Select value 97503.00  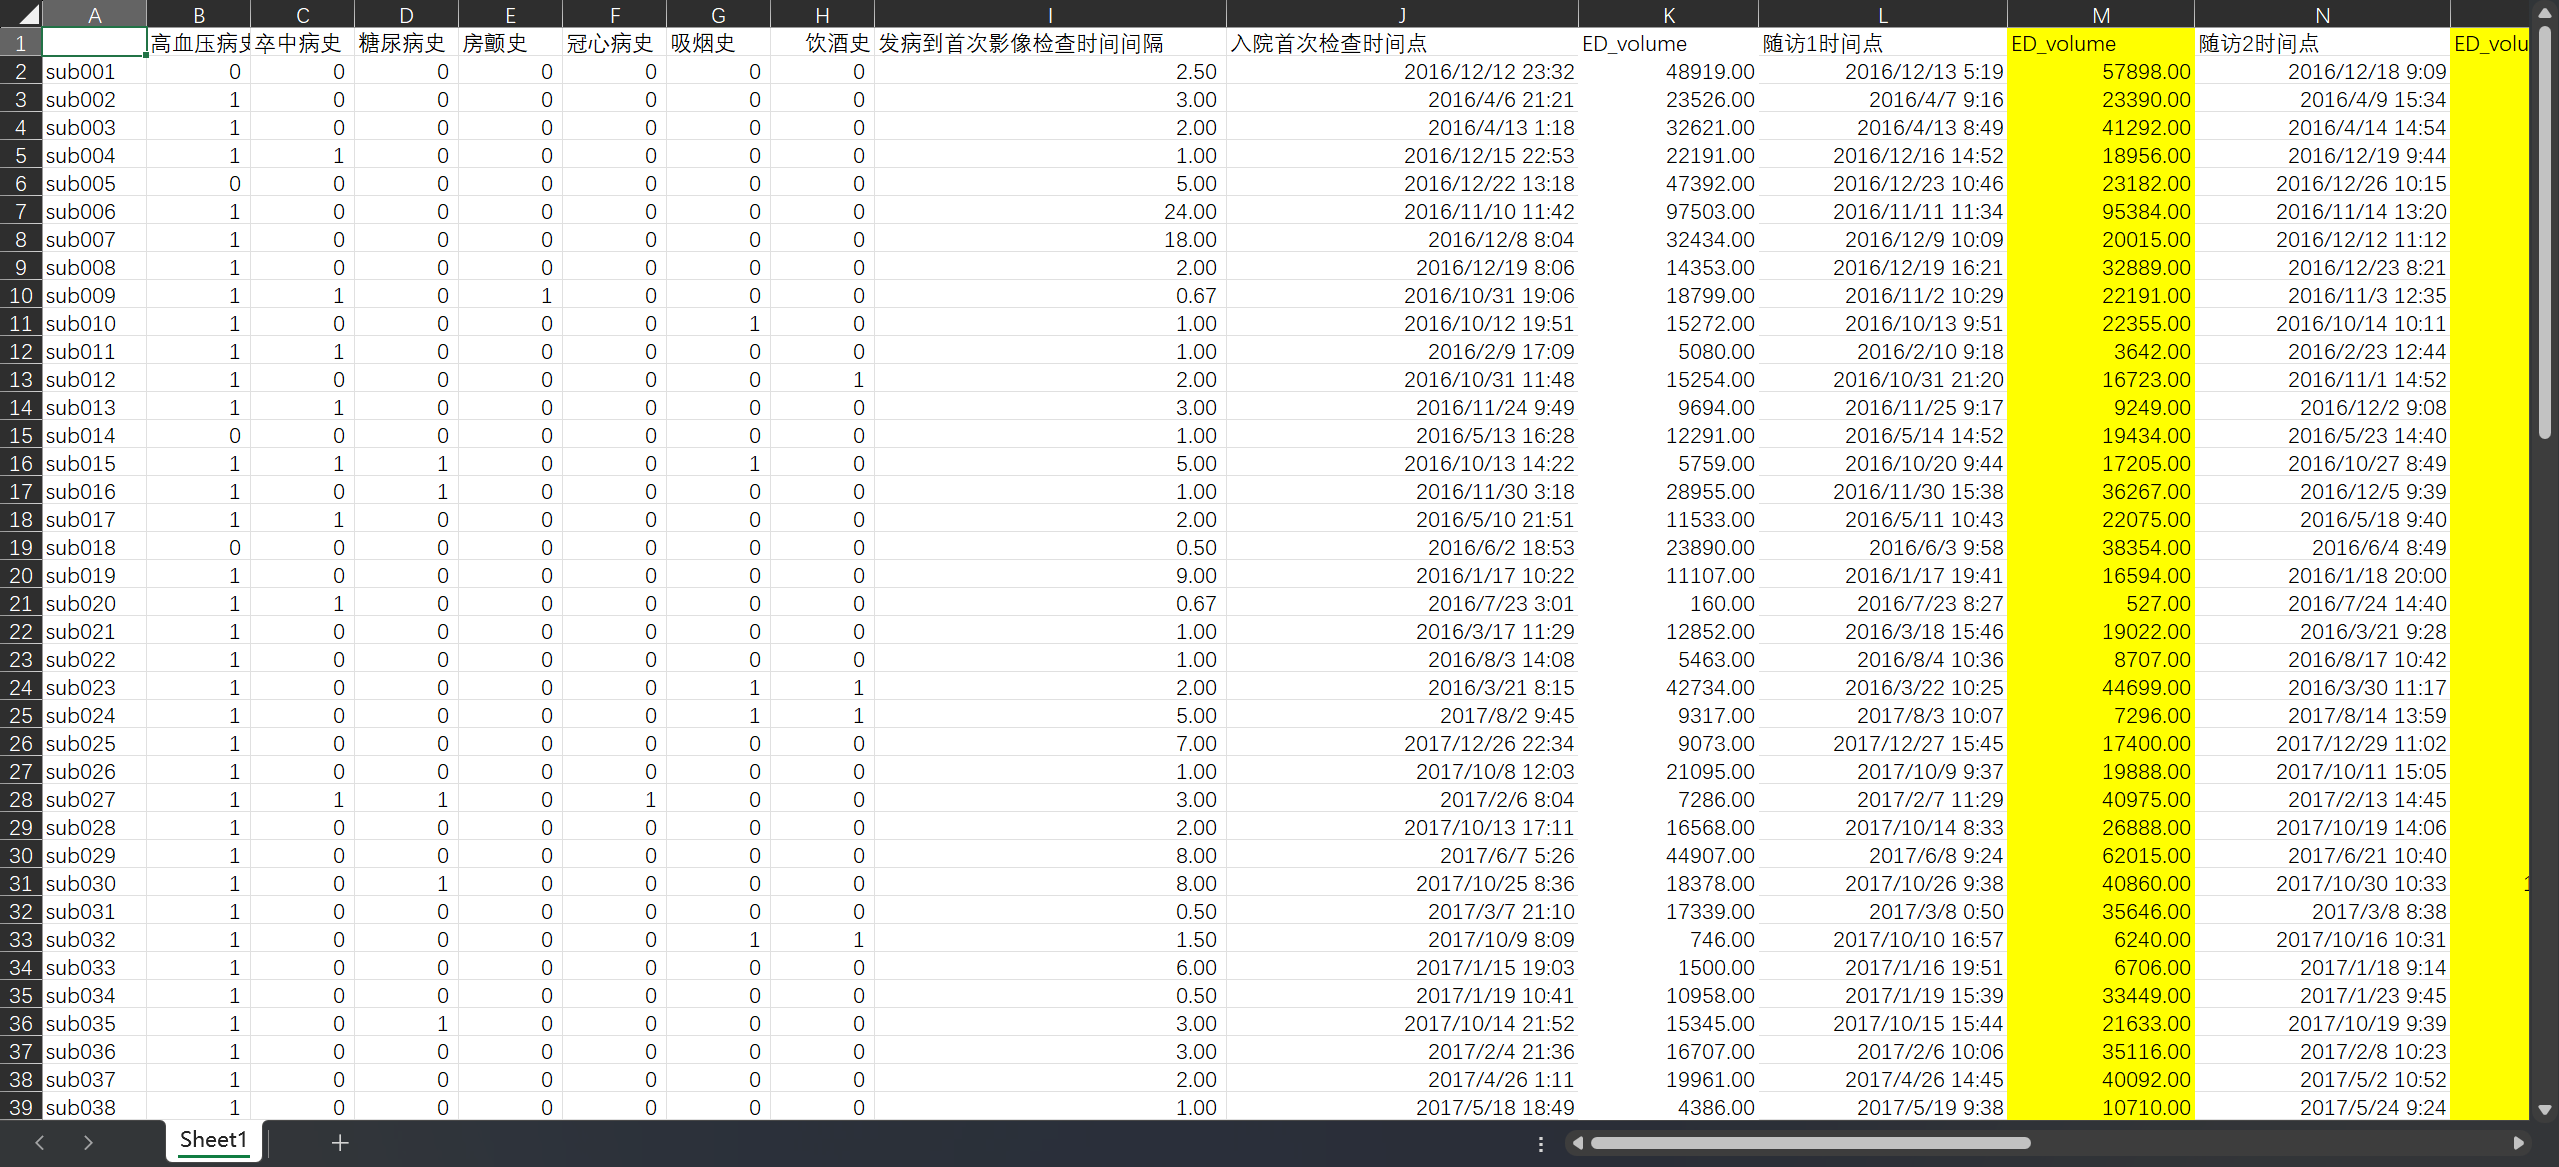pos(1668,211)
